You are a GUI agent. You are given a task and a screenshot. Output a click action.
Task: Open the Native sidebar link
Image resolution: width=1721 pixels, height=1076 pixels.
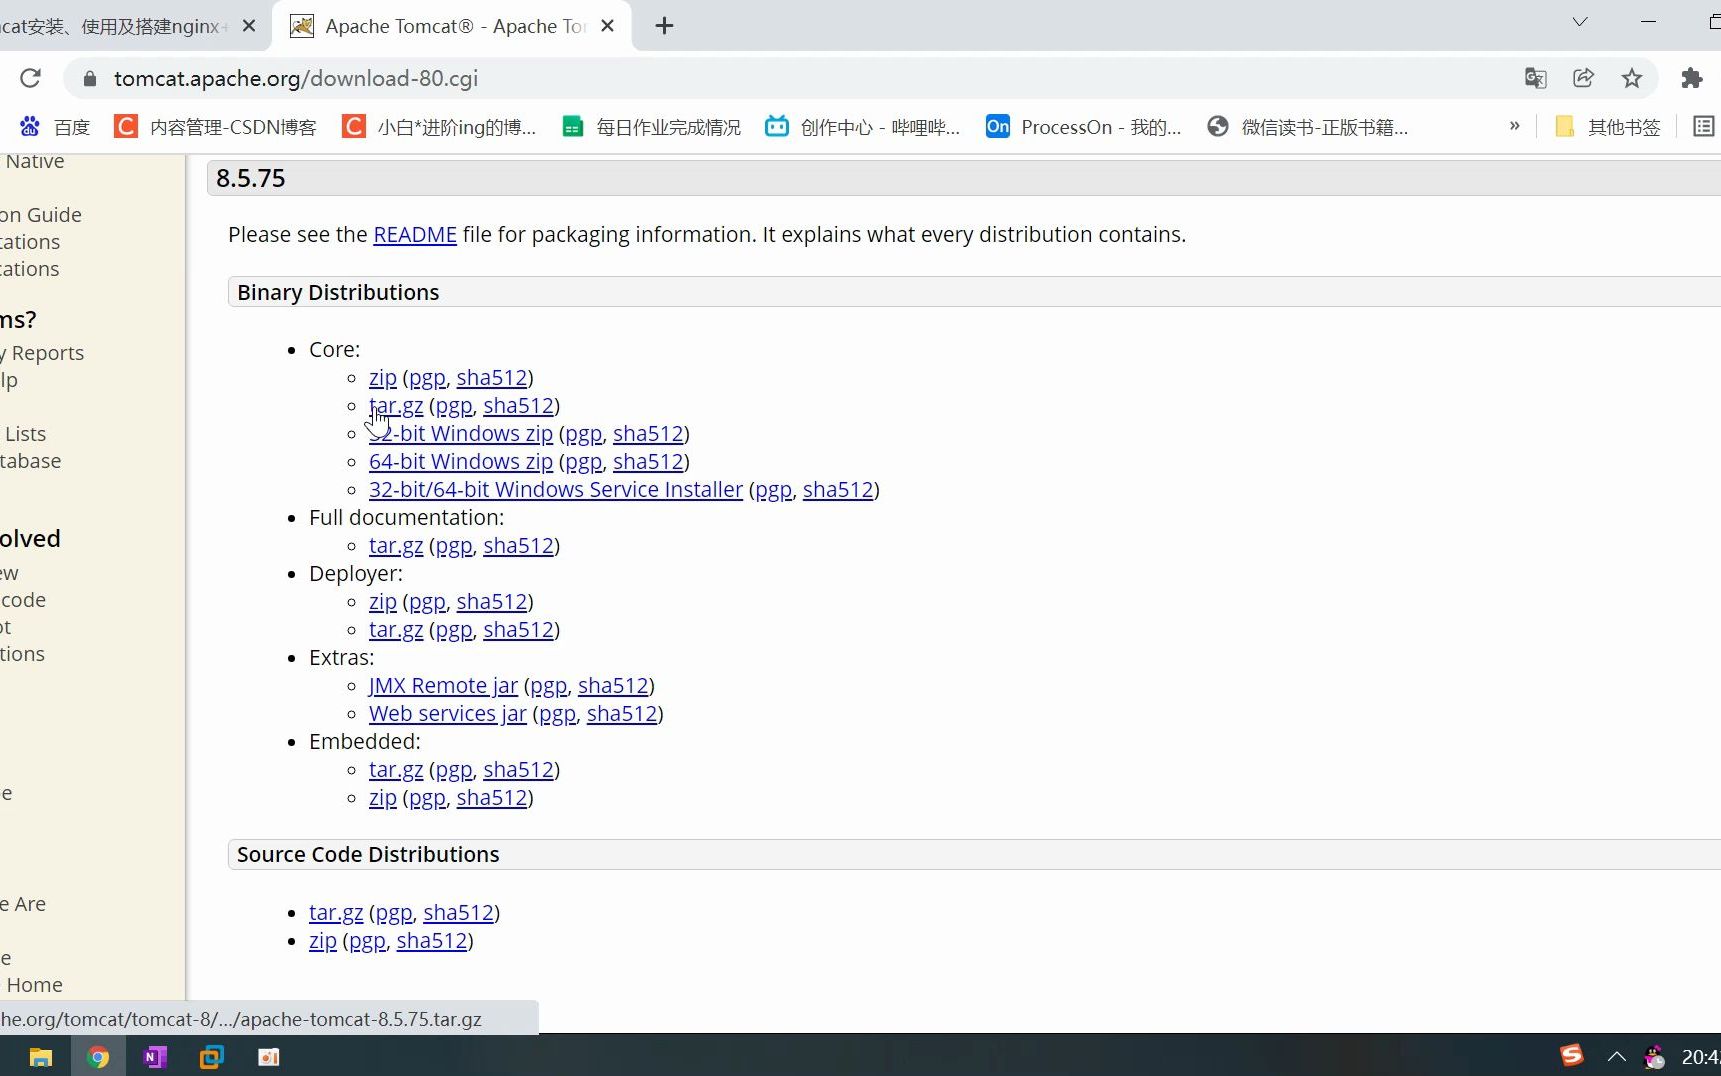pyautogui.click(x=34, y=162)
